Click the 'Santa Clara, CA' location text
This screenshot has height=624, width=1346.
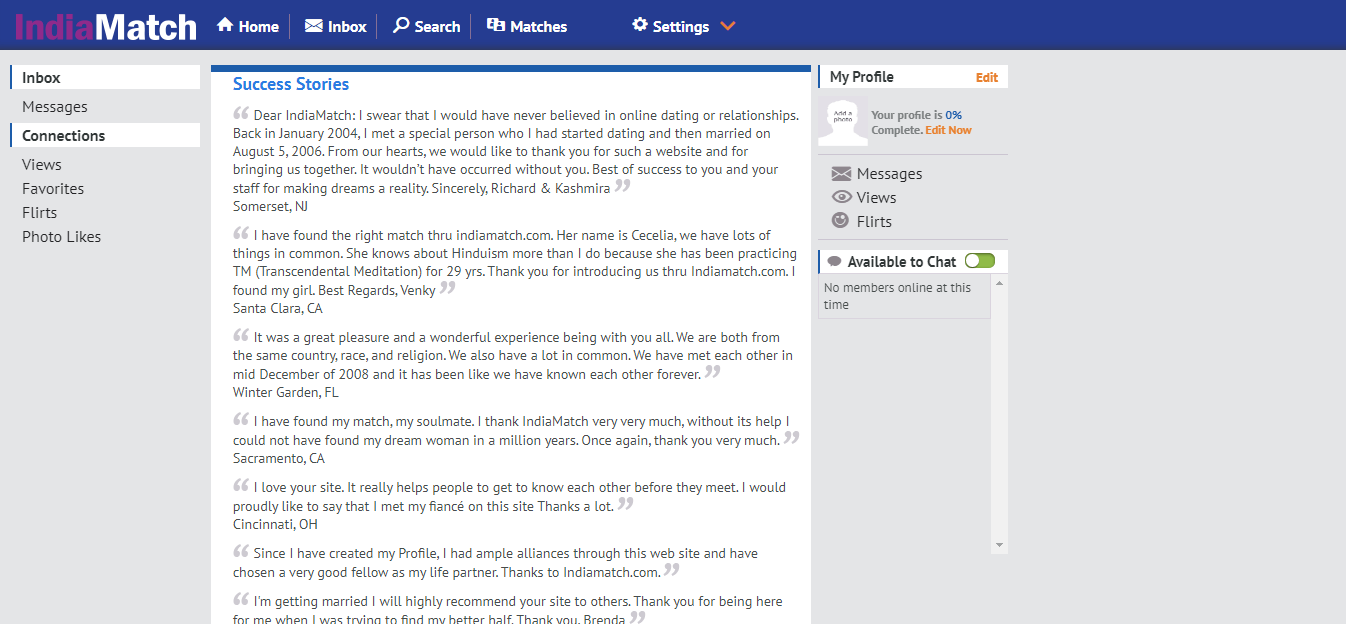[x=278, y=309]
